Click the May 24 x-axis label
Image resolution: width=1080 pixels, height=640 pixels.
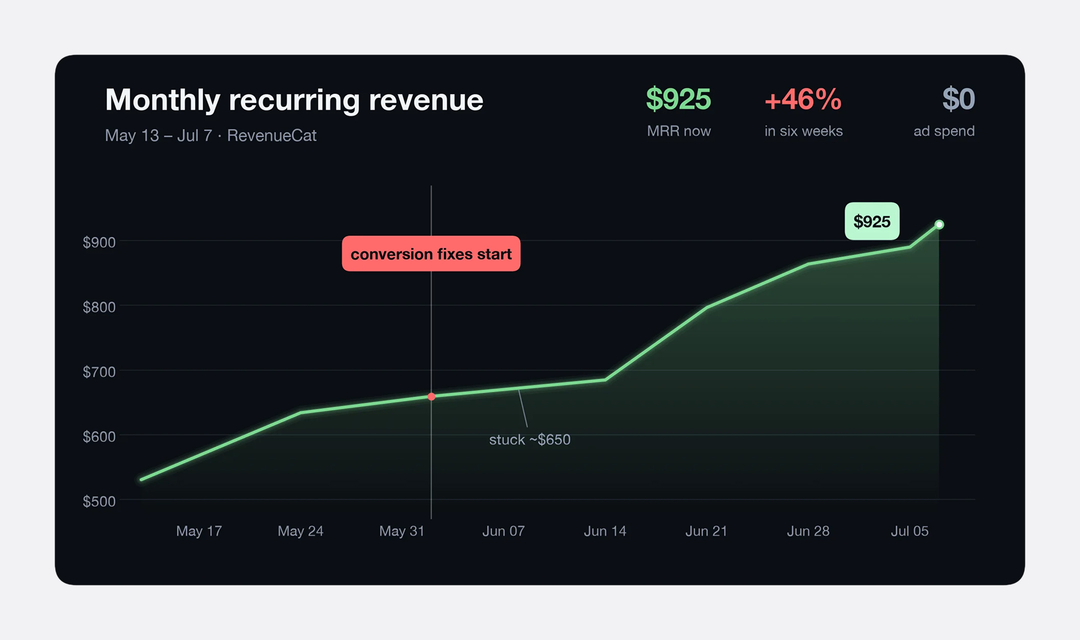(300, 531)
